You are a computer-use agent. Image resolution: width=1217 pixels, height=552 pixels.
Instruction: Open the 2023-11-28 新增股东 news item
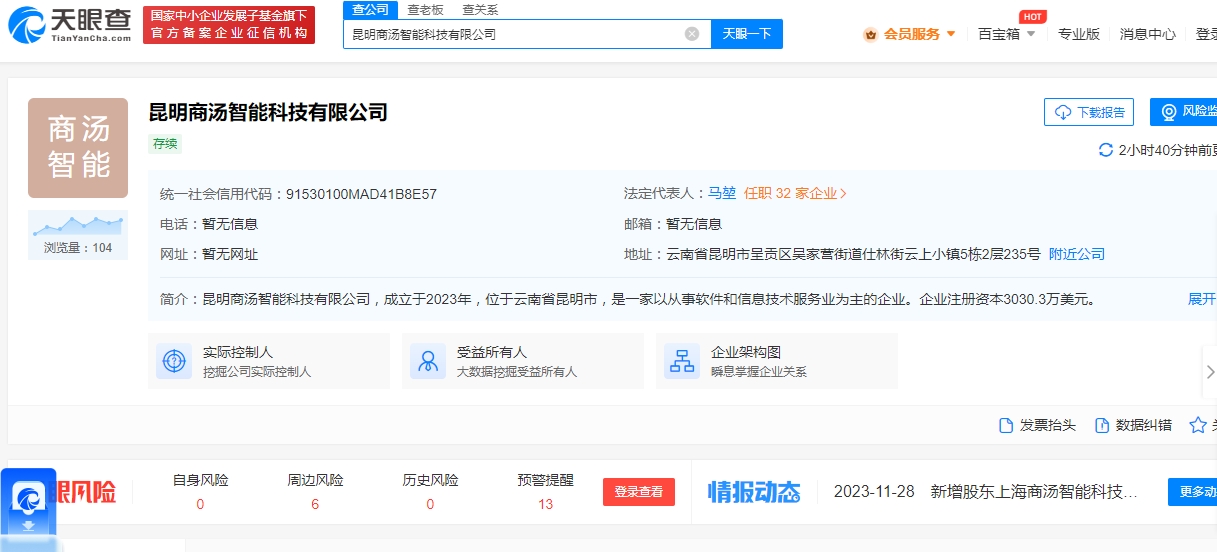coord(986,492)
